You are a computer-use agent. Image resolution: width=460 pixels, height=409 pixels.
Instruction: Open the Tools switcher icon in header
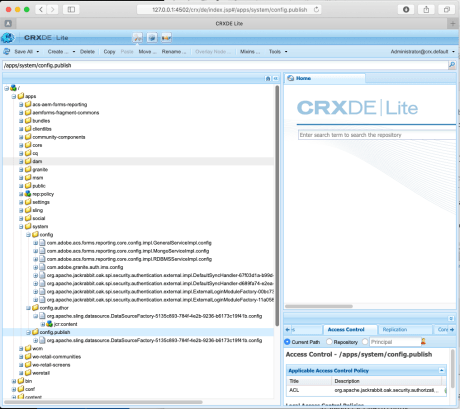tap(137, 38)
